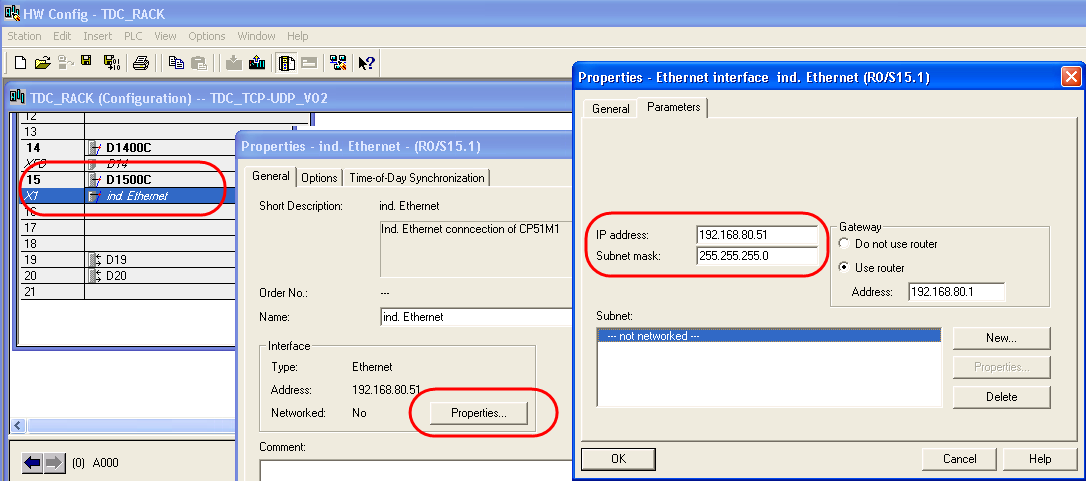Click the Name field containing ind. Ethernet
This screenshot has width=1086, height=481.
[477, 317]
